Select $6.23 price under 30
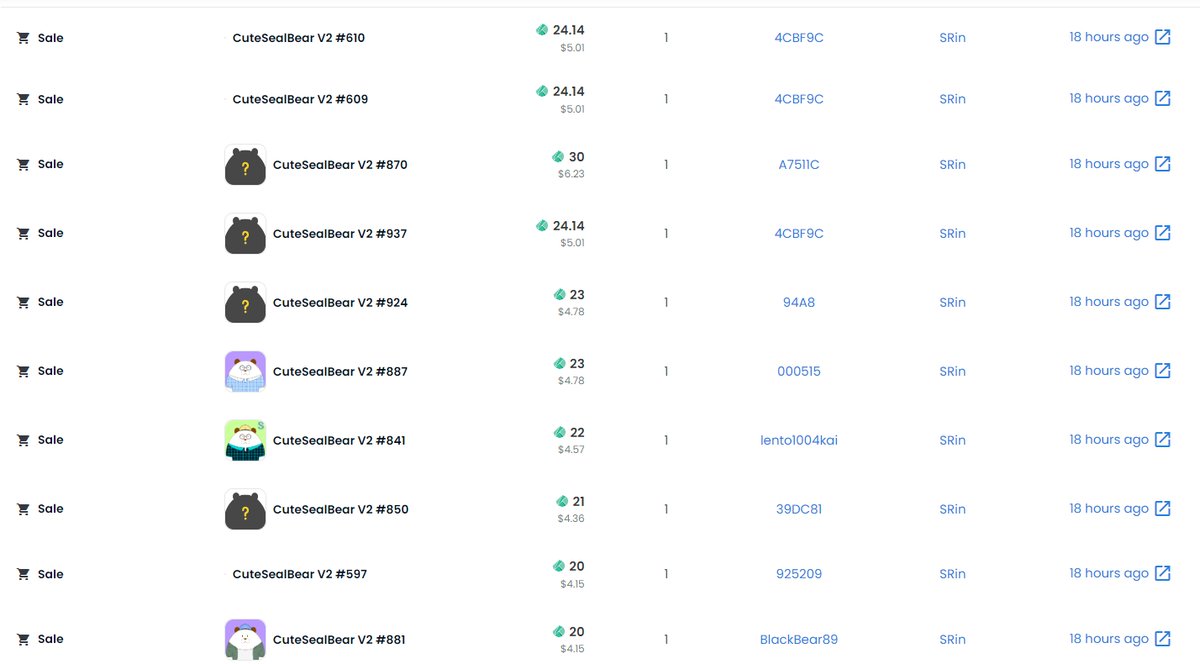The height and width of the screenshot is (664, 1200). (x=571, y=174)
